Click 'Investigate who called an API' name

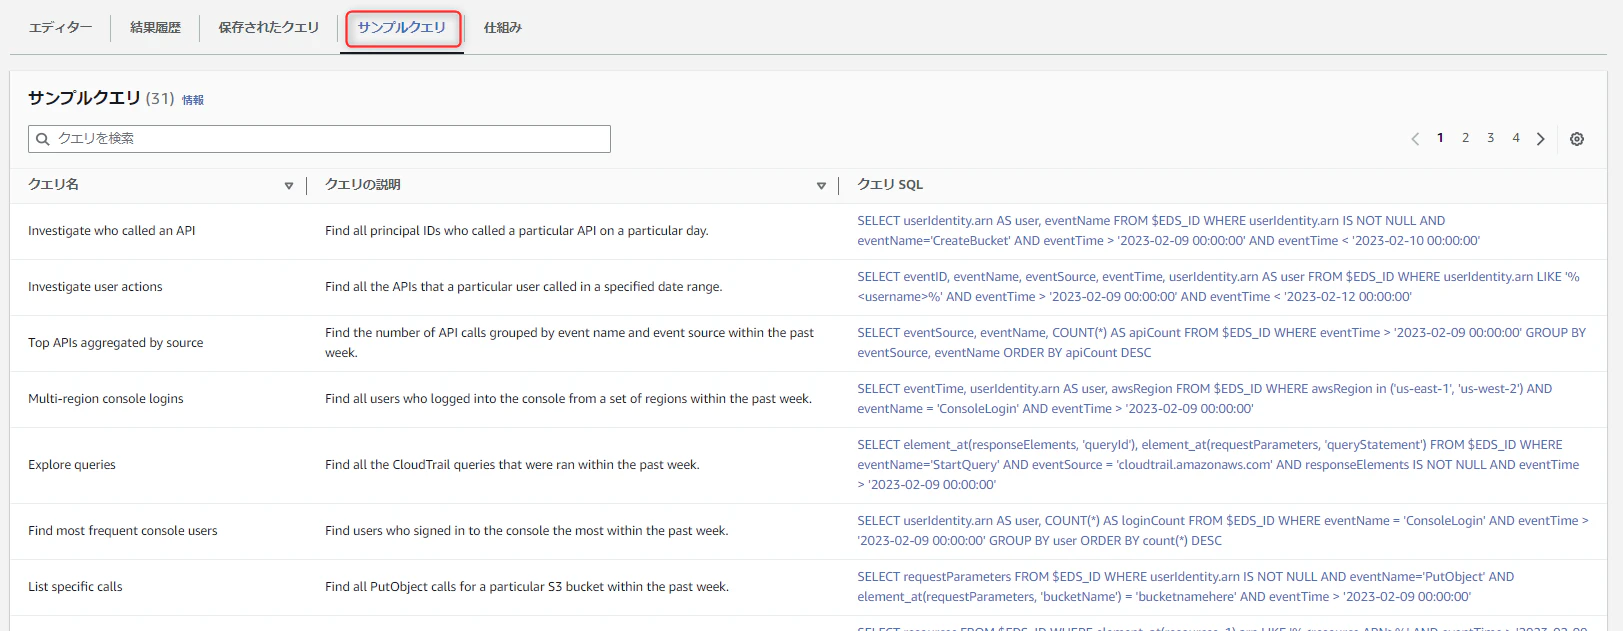(x=112, y=231)
